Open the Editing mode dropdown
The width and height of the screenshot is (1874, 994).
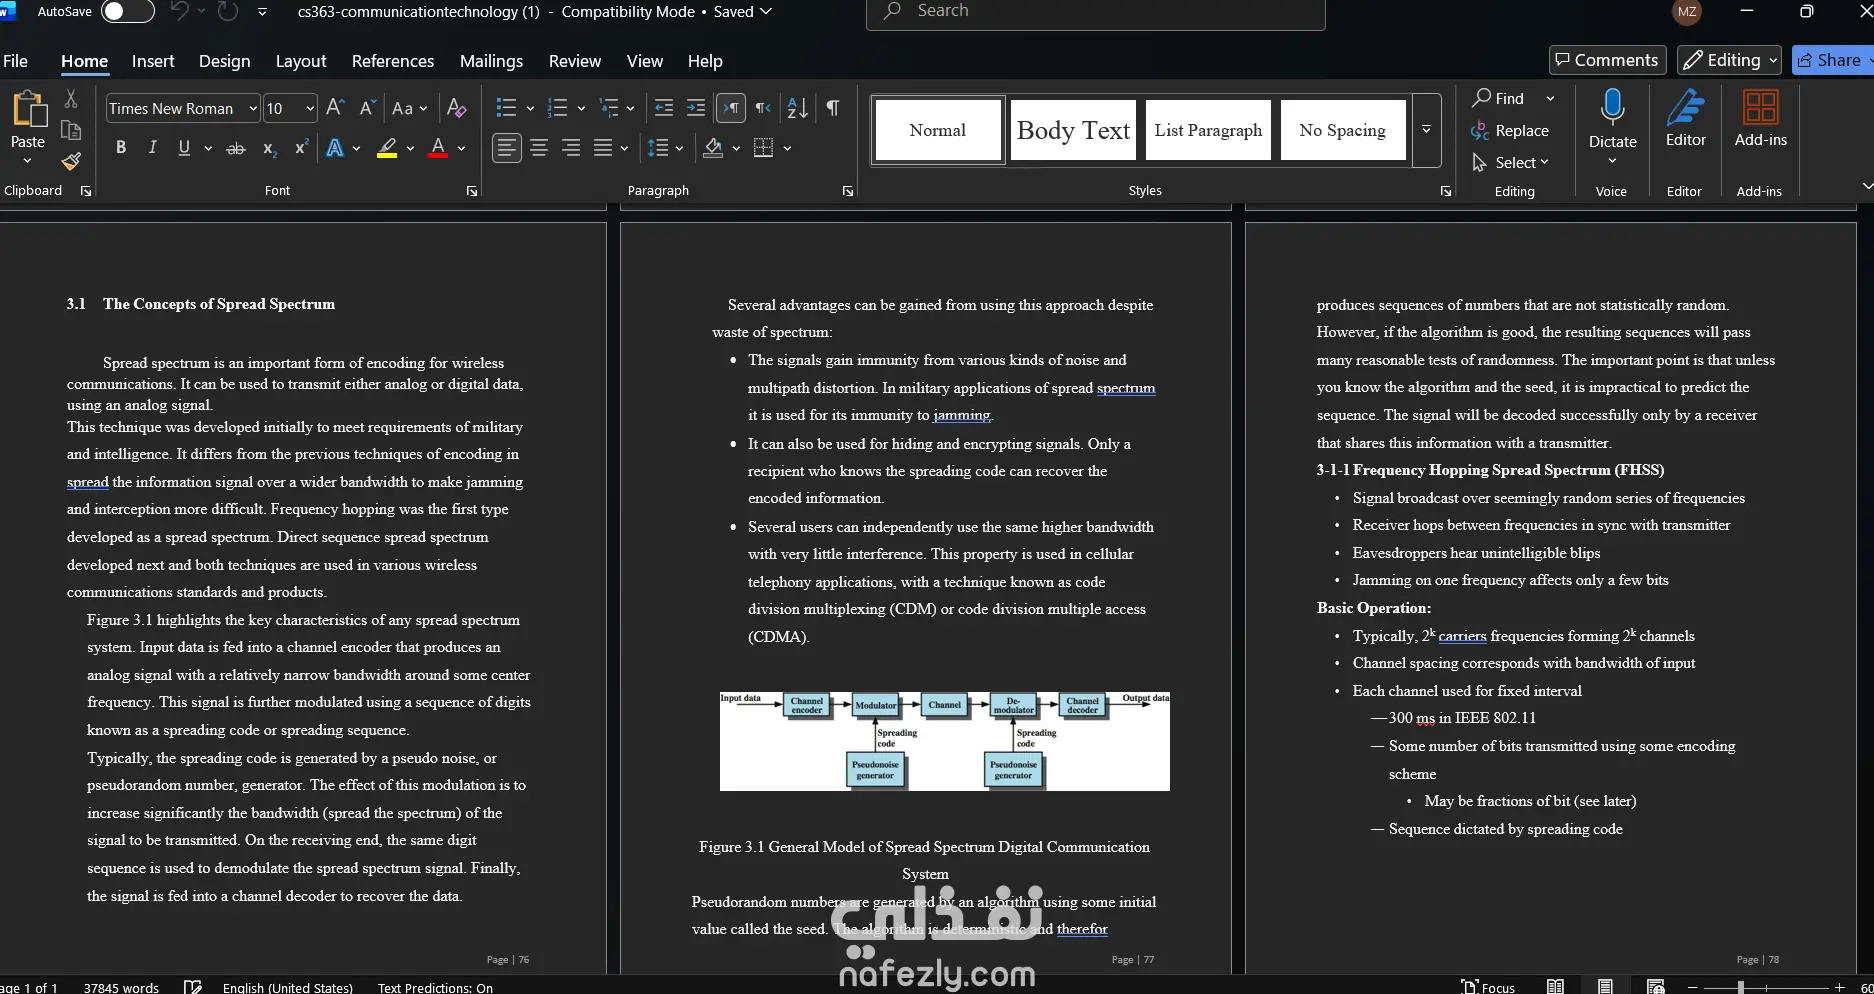(x=1729, y=60)
